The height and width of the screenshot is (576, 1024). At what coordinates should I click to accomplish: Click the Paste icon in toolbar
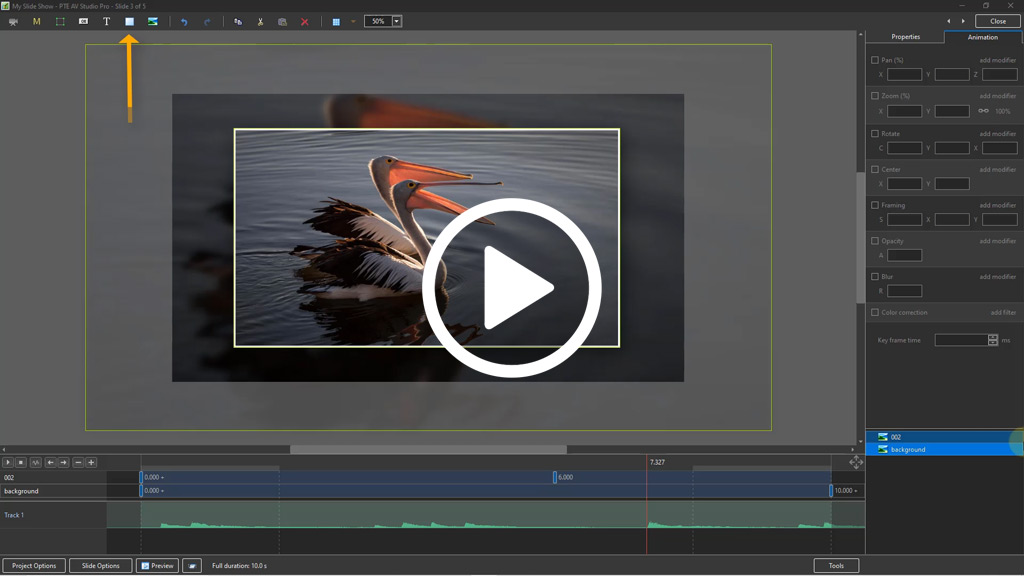click(282, 22)
